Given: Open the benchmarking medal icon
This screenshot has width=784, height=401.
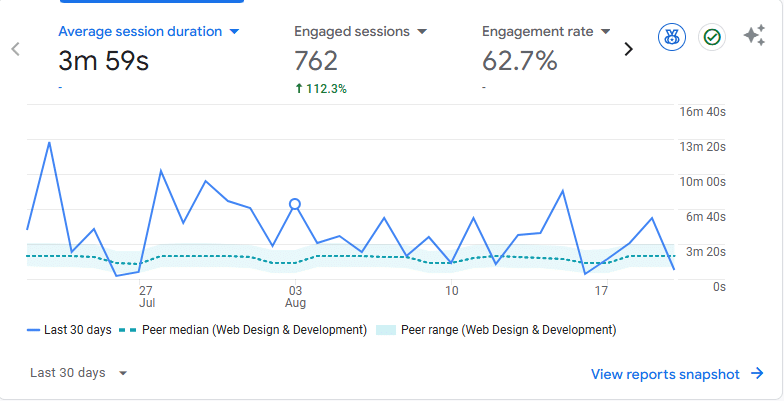Looking at the screenshot, I should (672, 37).
